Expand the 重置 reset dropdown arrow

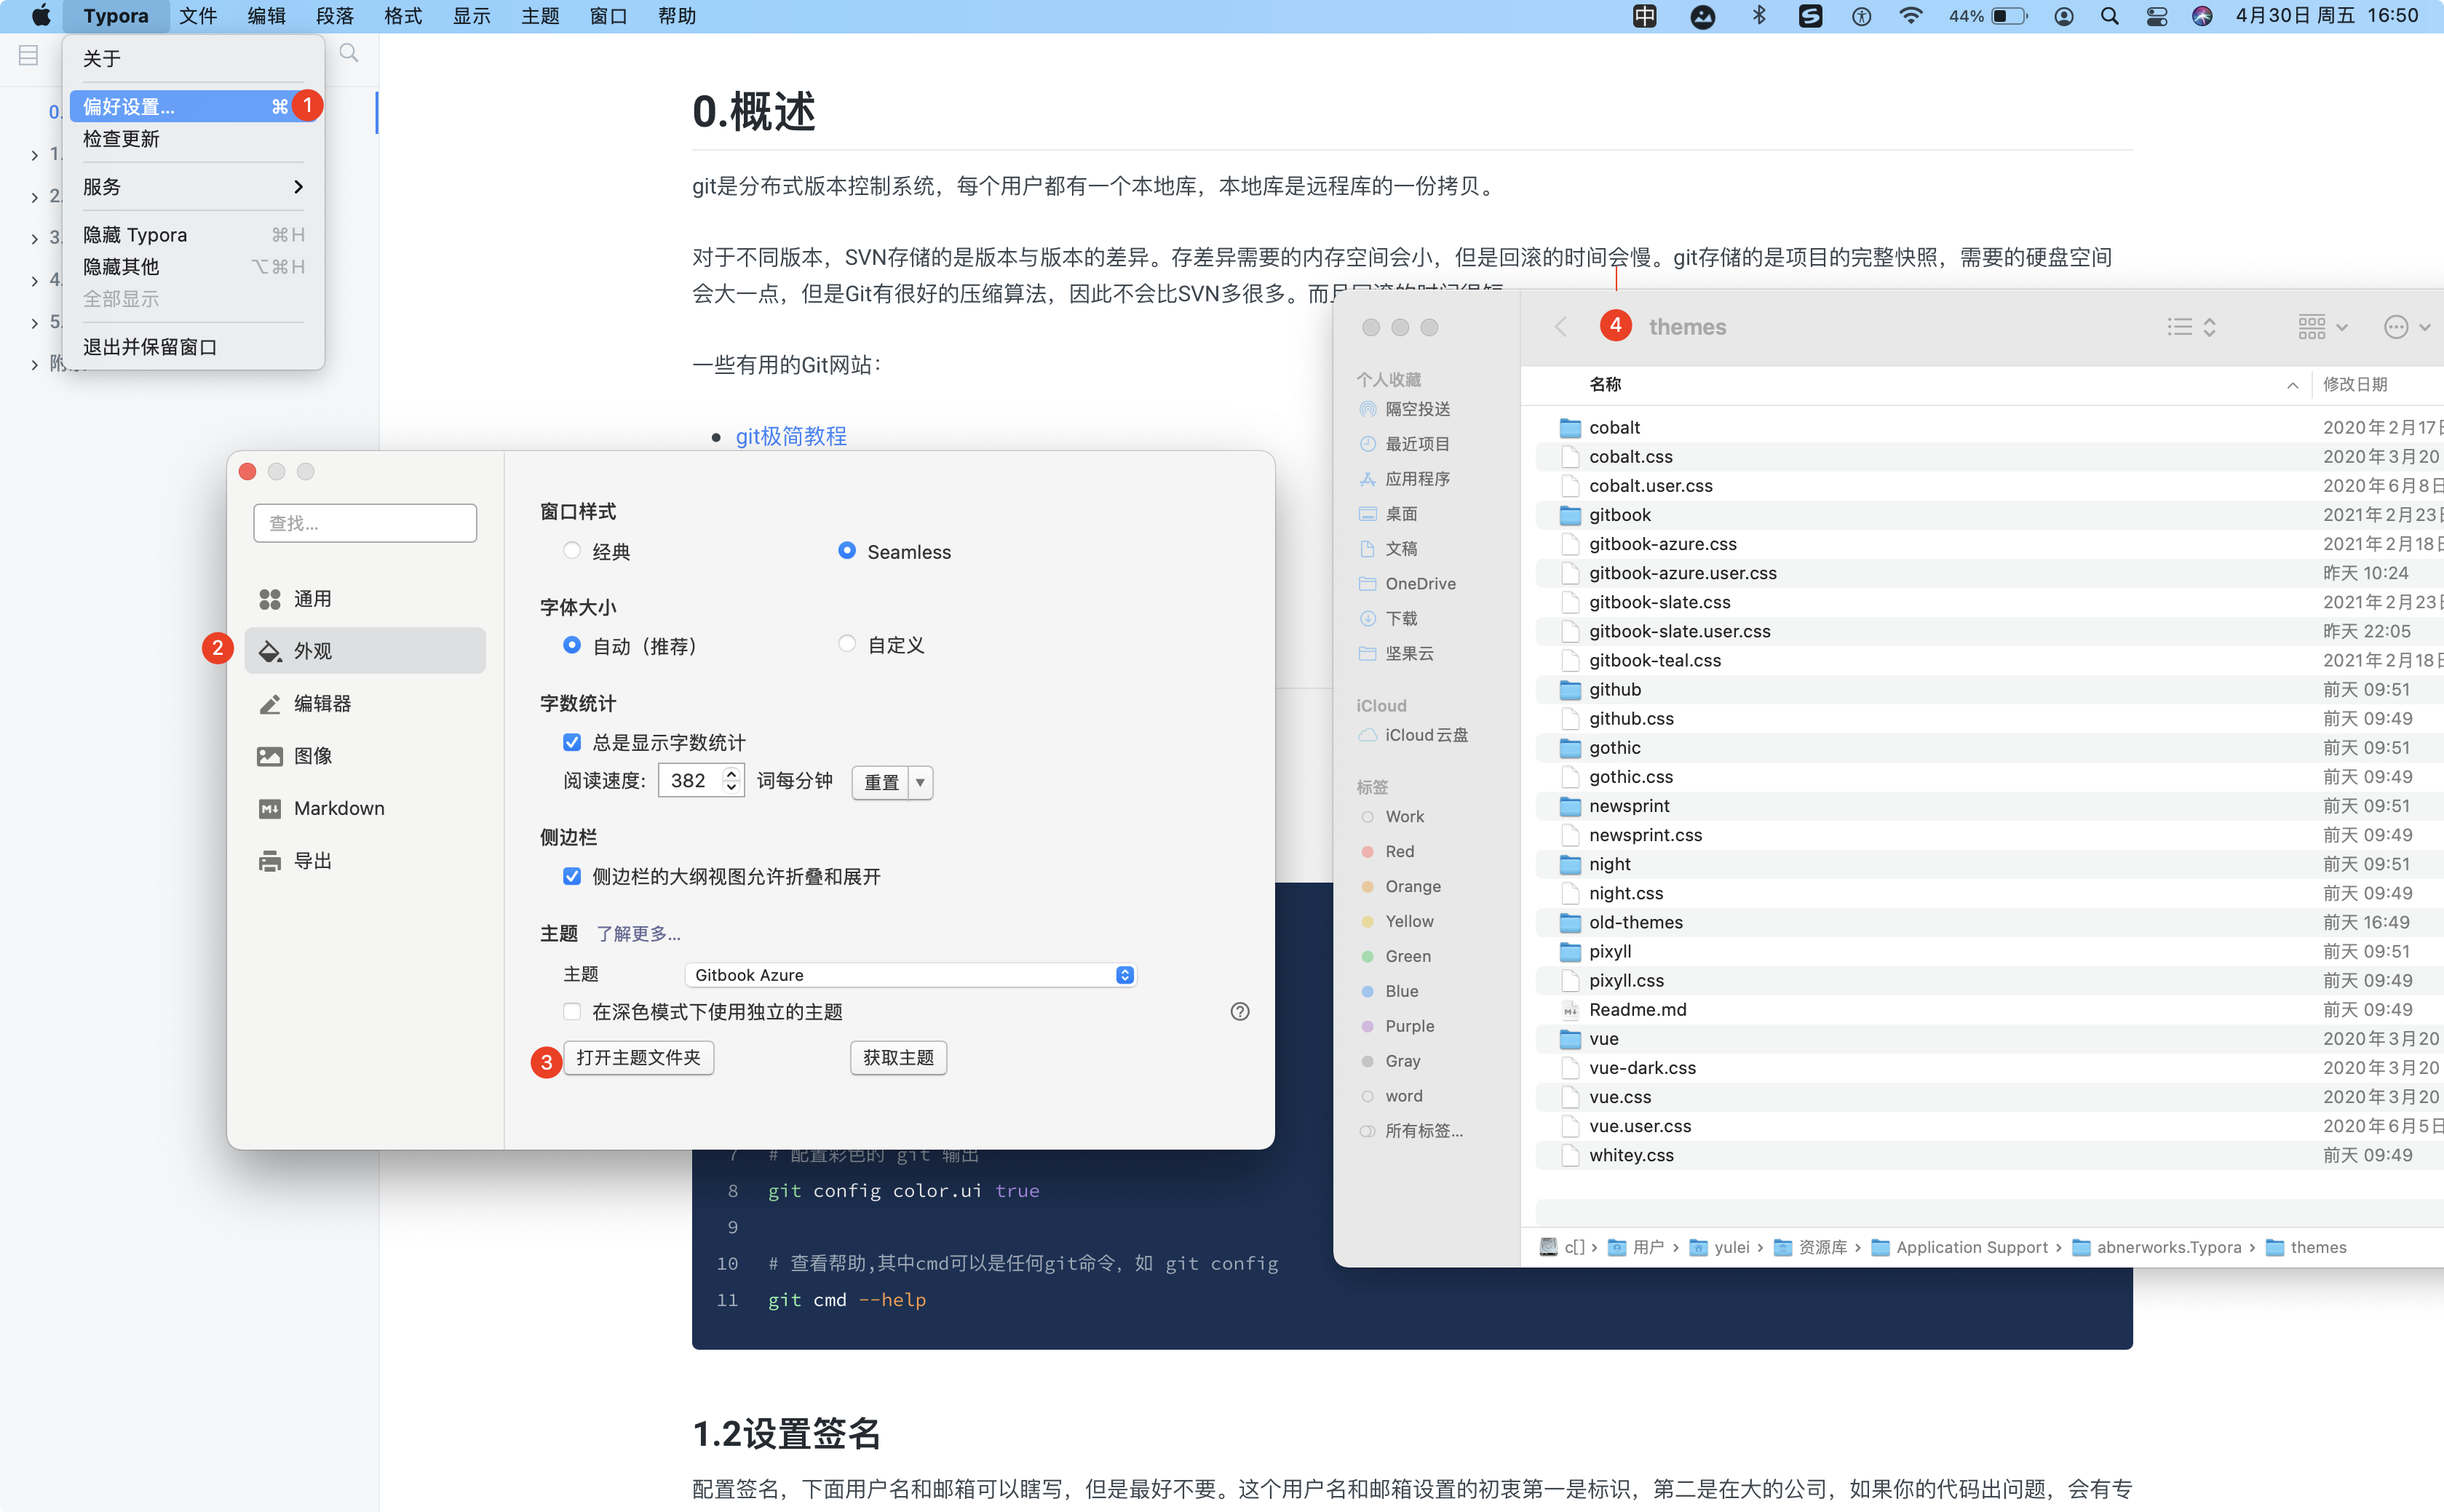coord(919,782)
